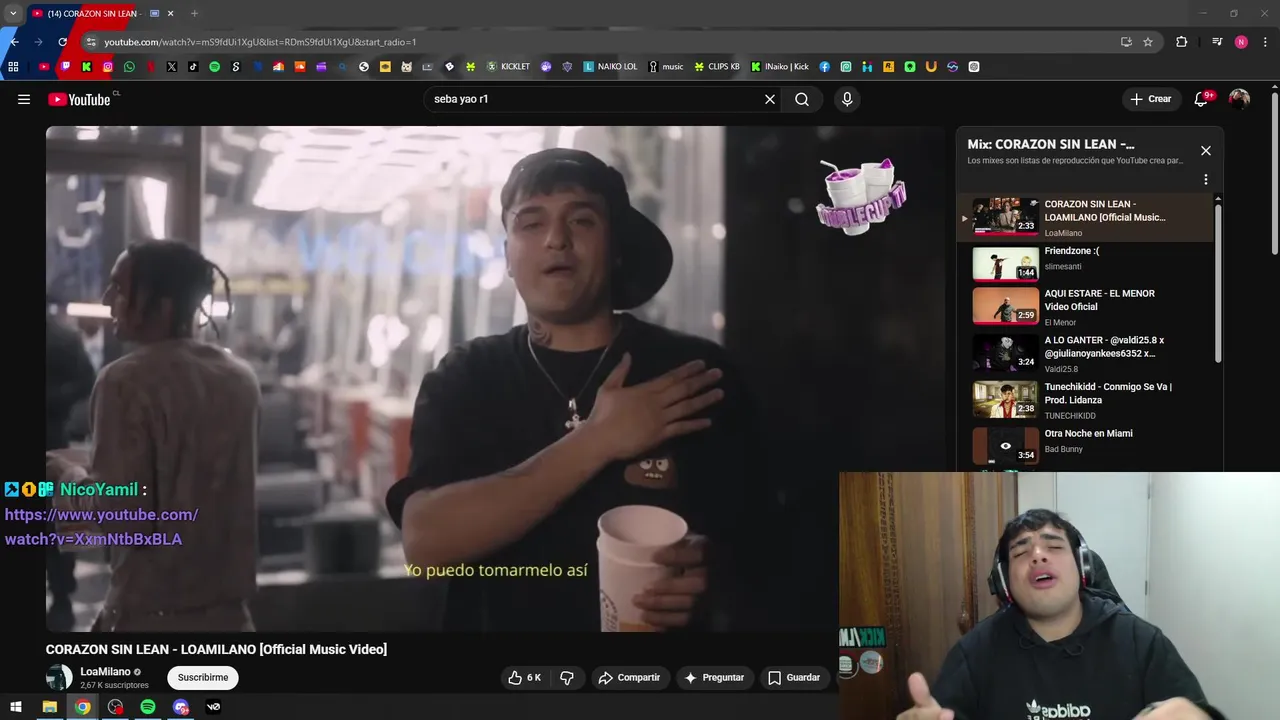
Task: Click the Suscribirme button
Action: (x=203, y=677)
